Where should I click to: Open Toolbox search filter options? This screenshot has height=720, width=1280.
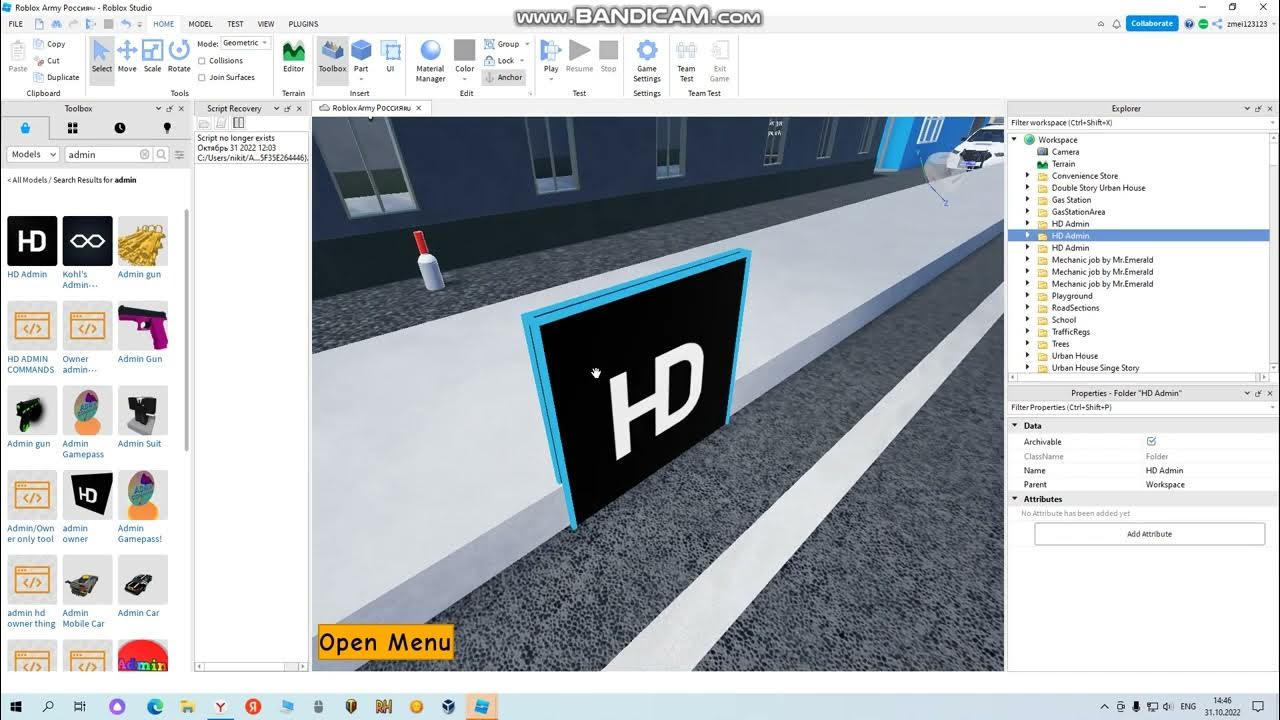tap(180, 154)
